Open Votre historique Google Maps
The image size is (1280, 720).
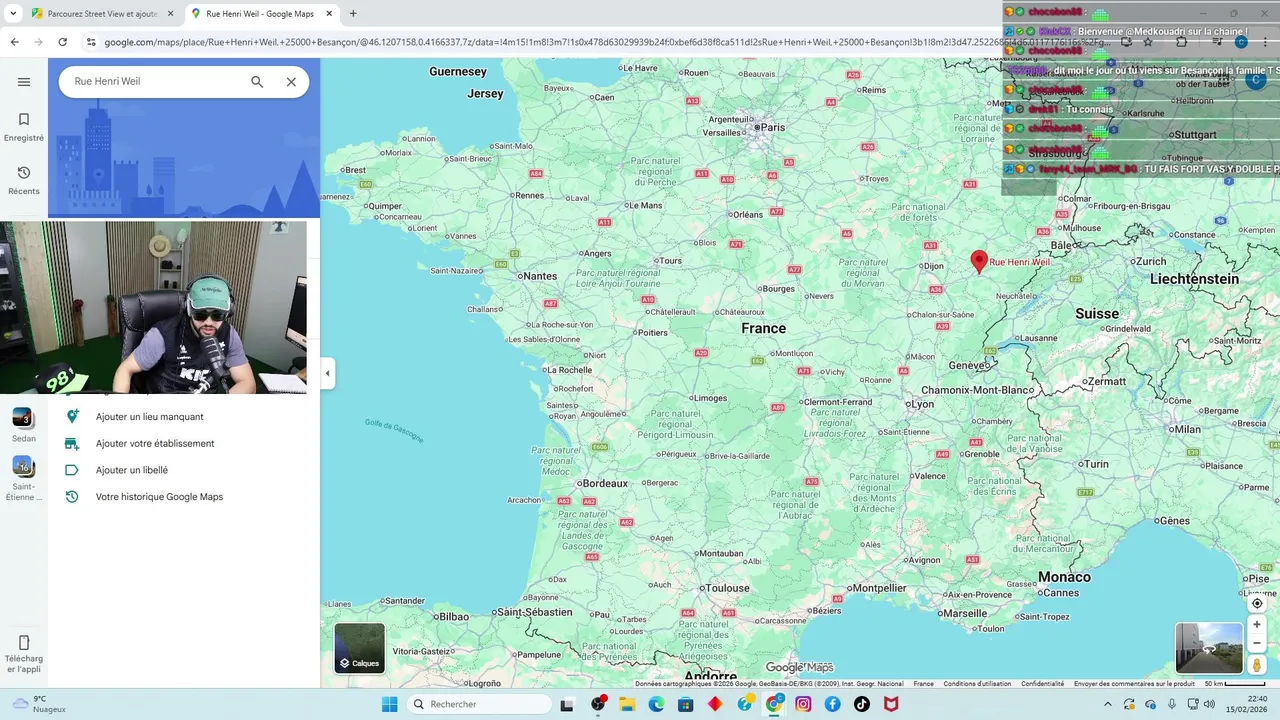[159, 496]
